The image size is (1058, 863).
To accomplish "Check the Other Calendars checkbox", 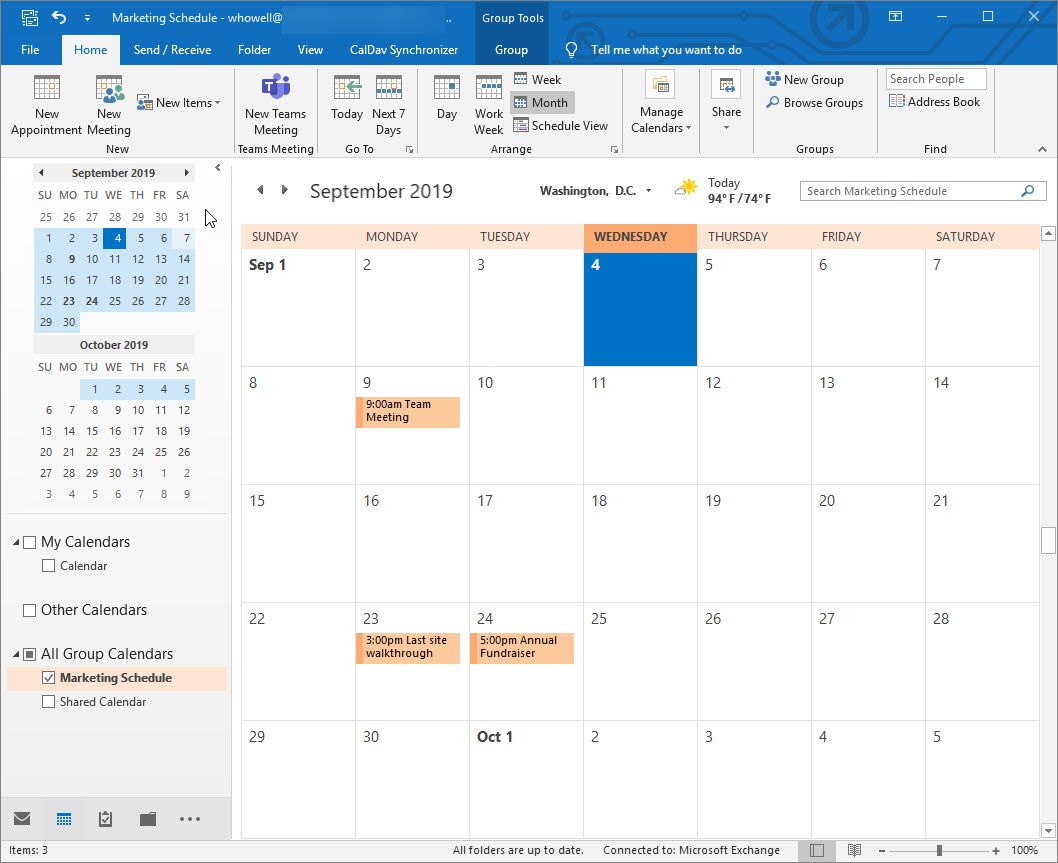I will pyautogui.click(x=29, y=610).
